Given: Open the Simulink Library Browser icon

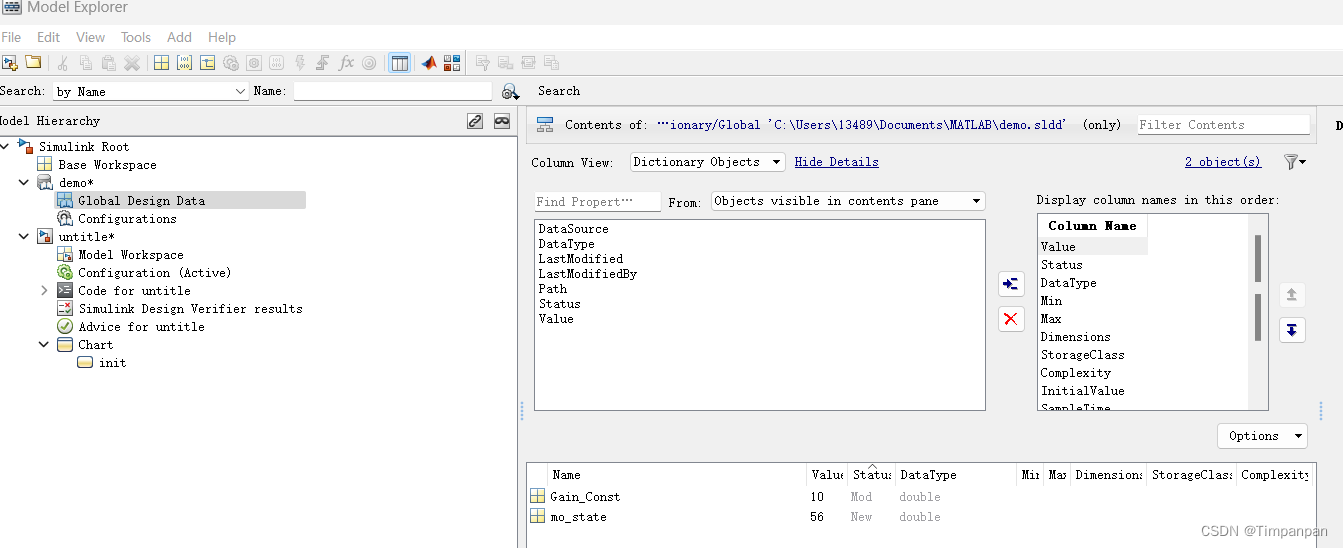Looking at the screenshot, I should click(452, 63).
